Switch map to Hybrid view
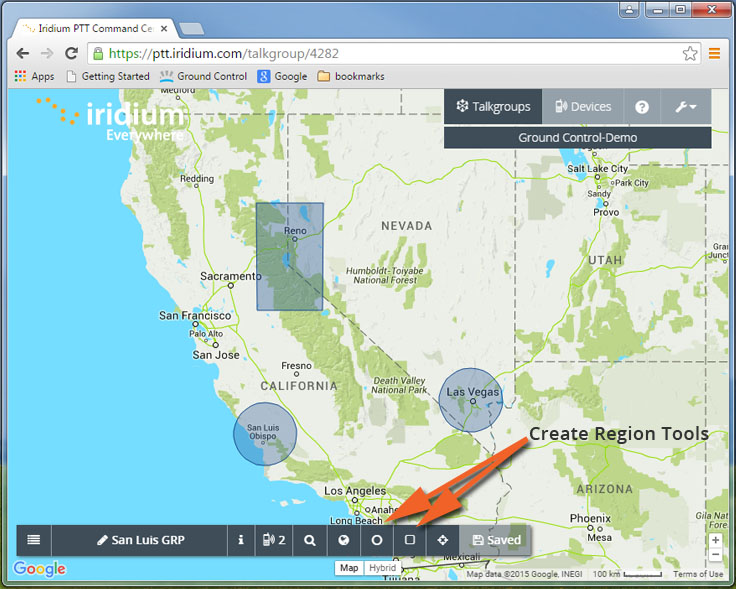This screenshot has width=736, height=589. pyautogui.click(x=382, y=568)
